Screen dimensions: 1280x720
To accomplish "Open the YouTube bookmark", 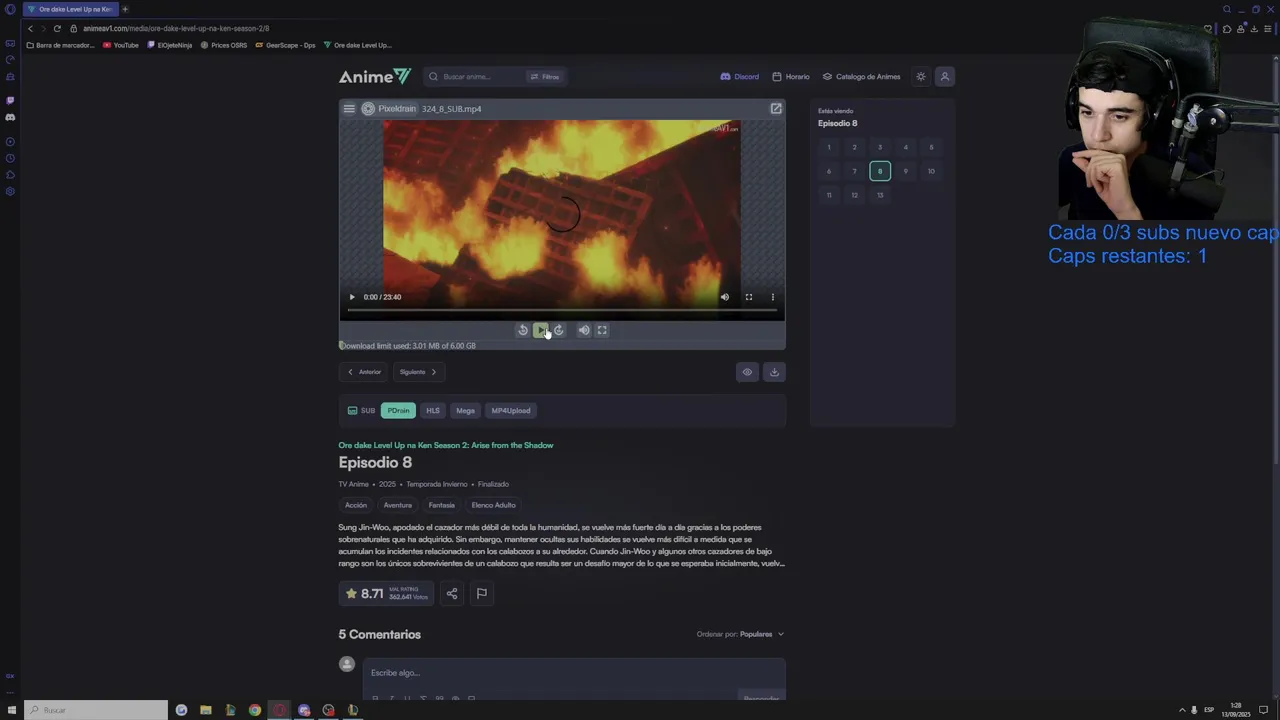I will (x=121, y=45).
